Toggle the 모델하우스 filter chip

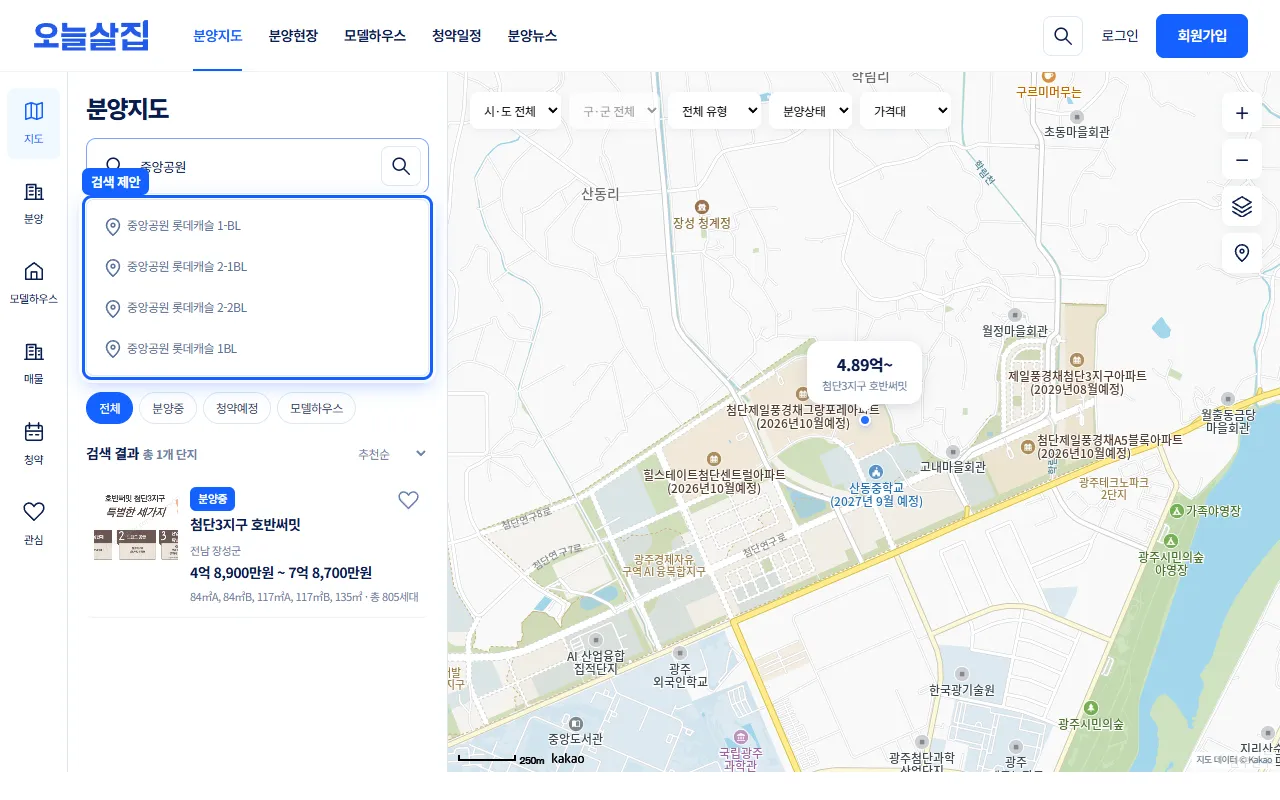[x=316, y=408]
